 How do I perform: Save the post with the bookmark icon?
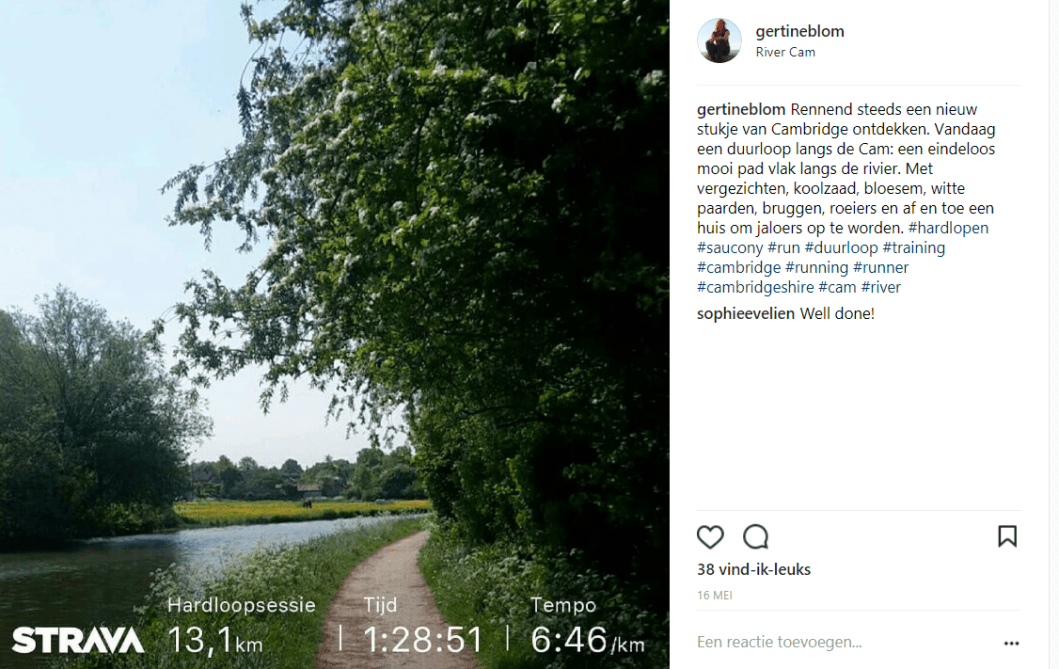tap(1007, 536)
